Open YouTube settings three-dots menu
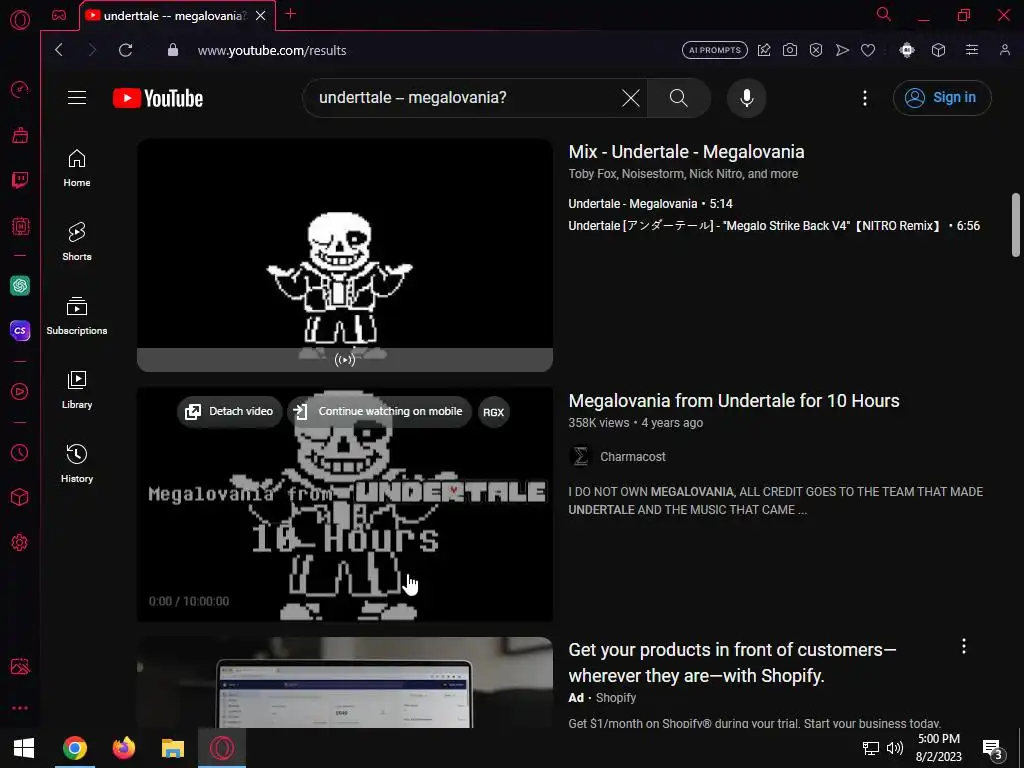The width and height of the screenshot is (1024, 768). (865, 98)
